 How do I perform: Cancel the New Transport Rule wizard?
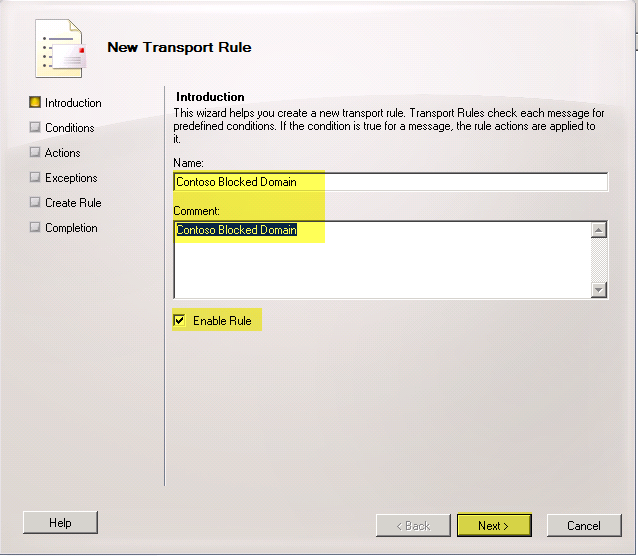point(584,526)
